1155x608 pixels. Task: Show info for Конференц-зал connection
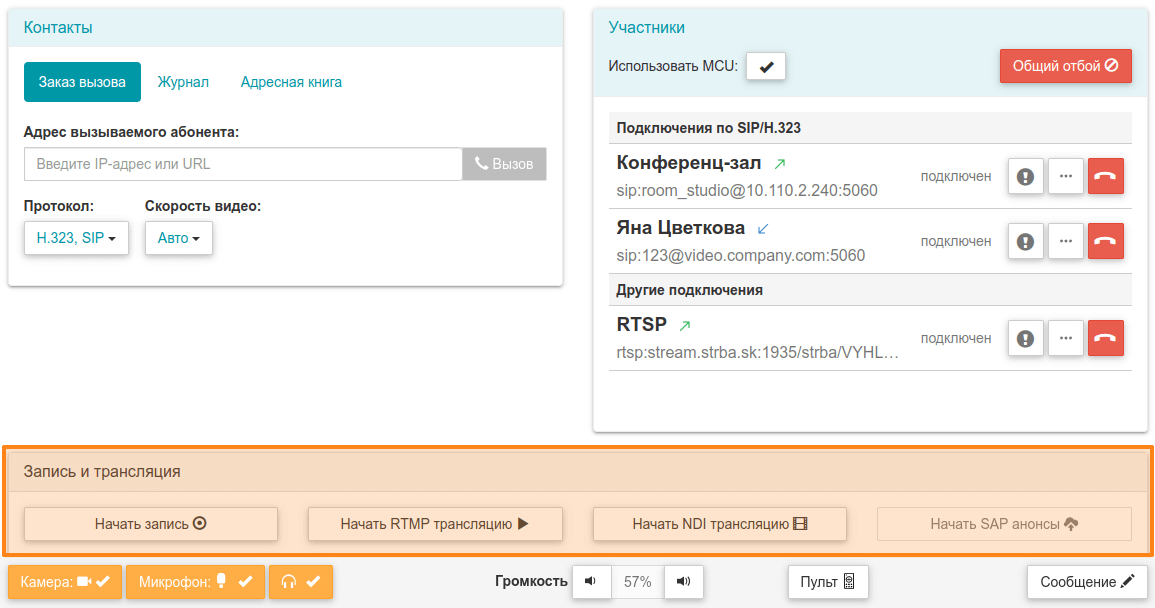[1025, 176]
